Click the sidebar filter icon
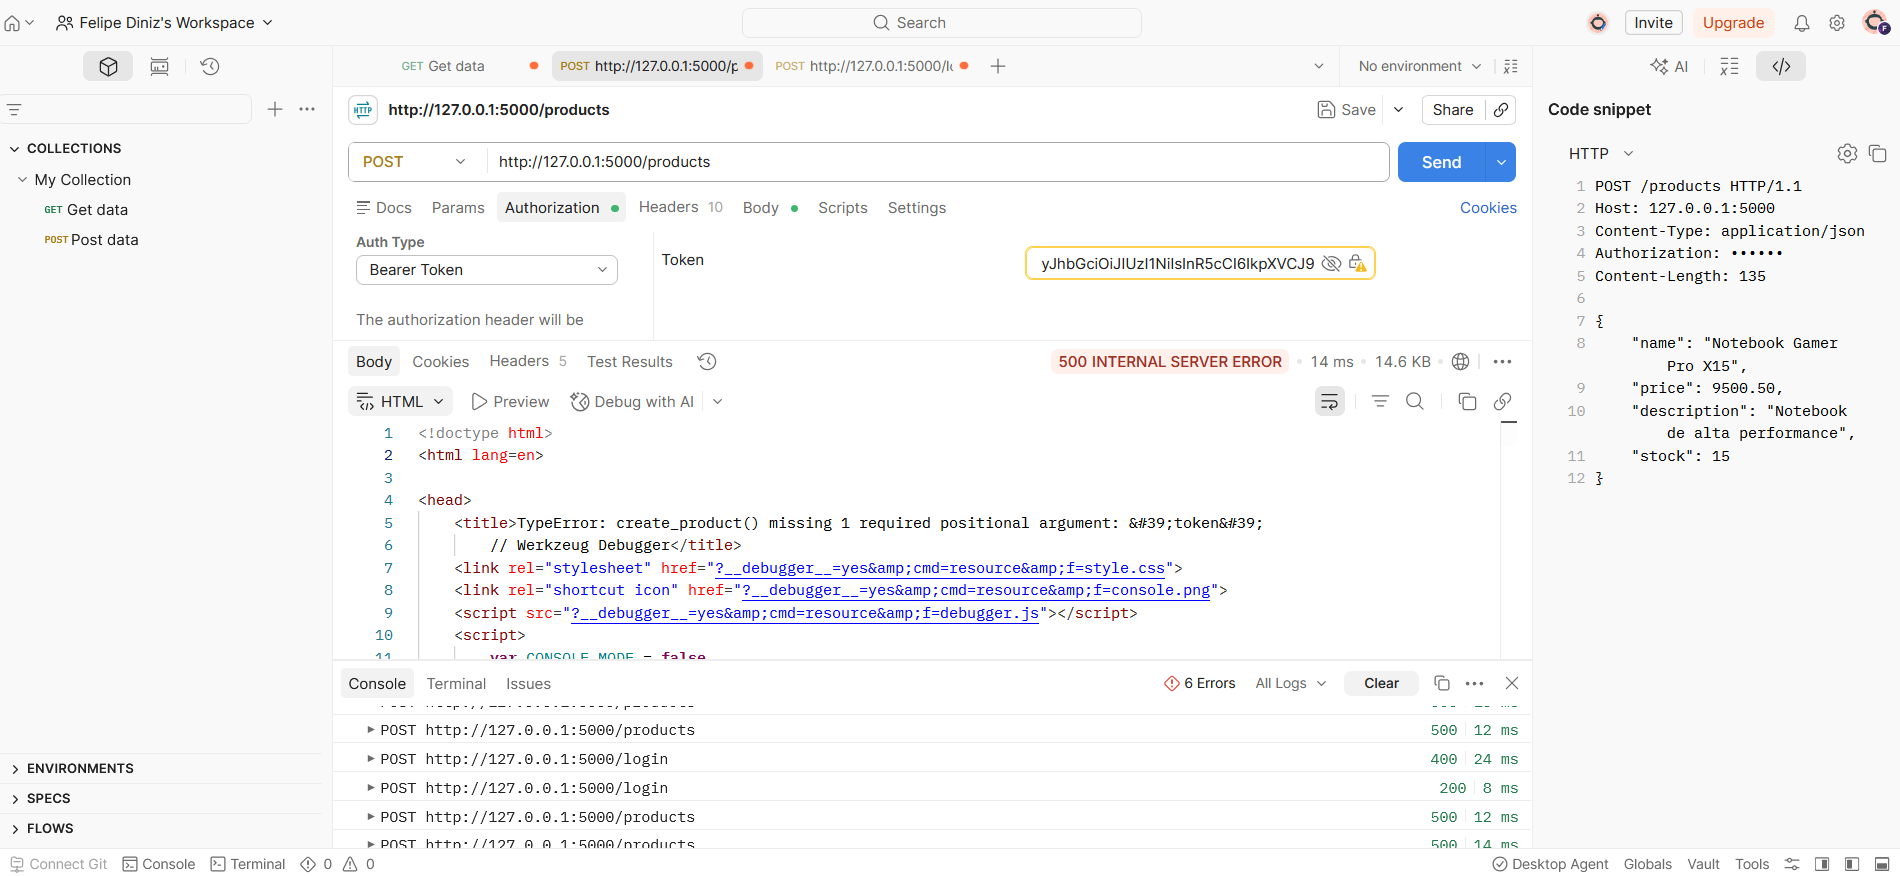 coord(14,109)
